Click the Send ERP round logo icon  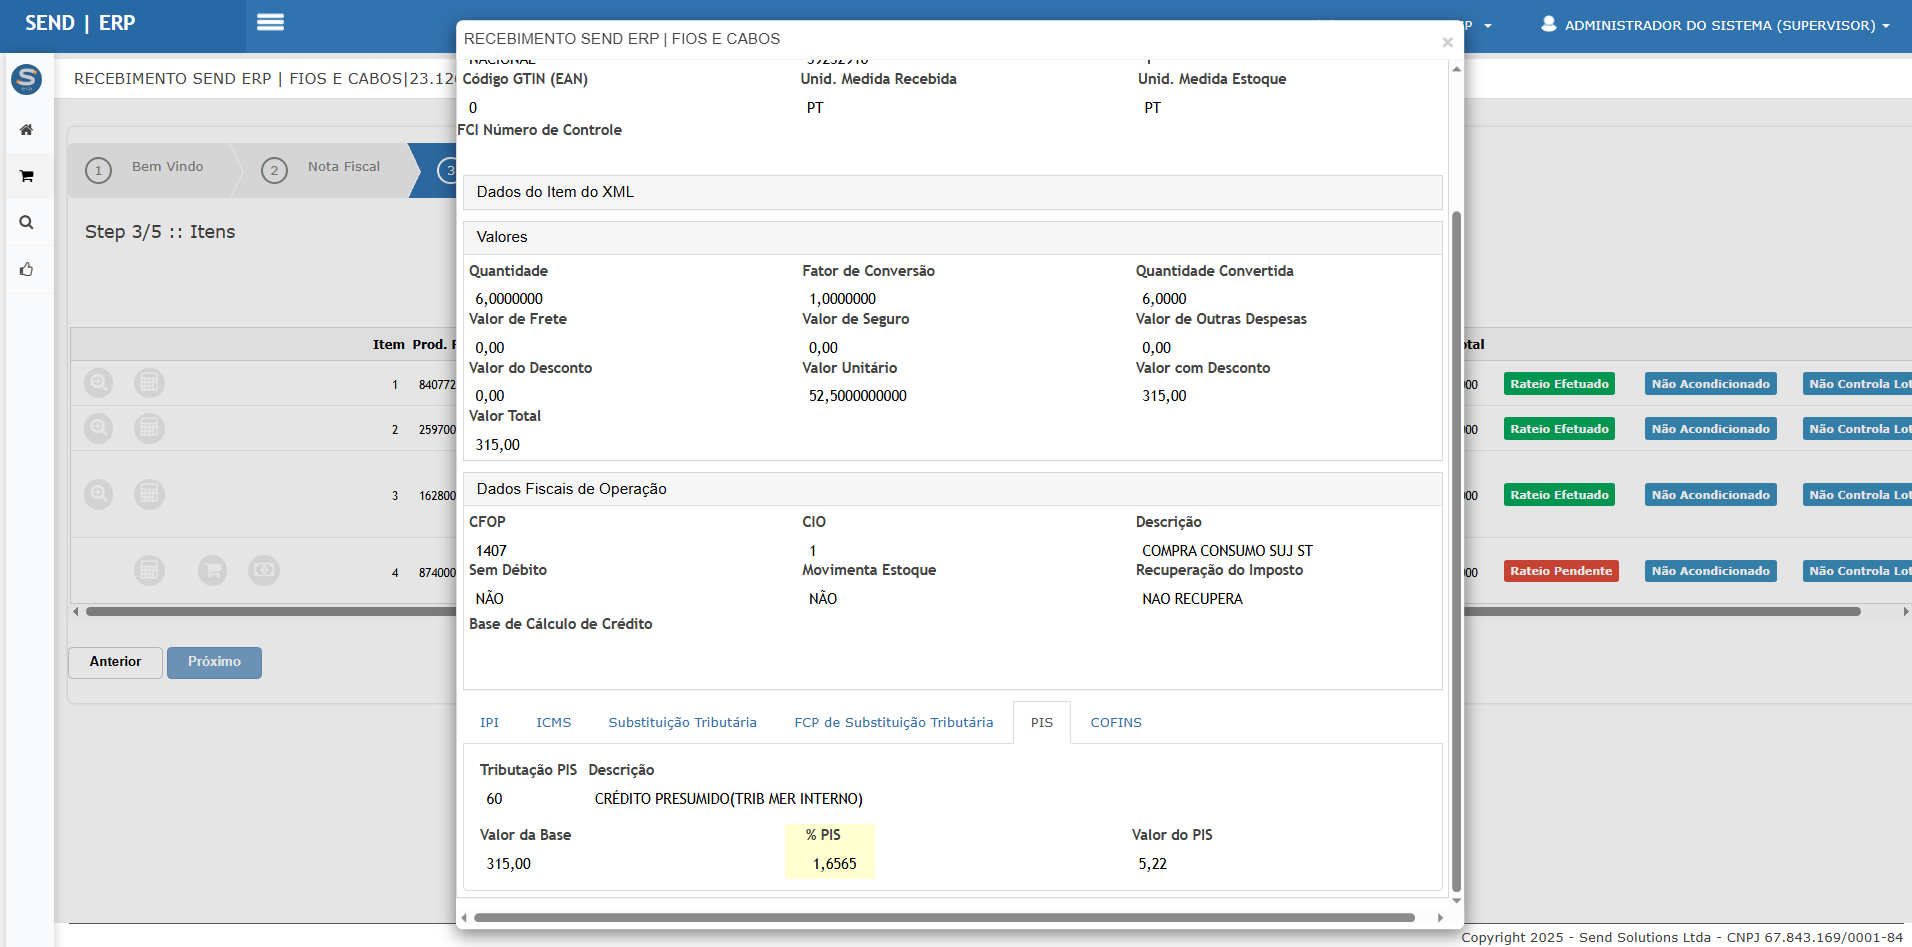(26, 79)
